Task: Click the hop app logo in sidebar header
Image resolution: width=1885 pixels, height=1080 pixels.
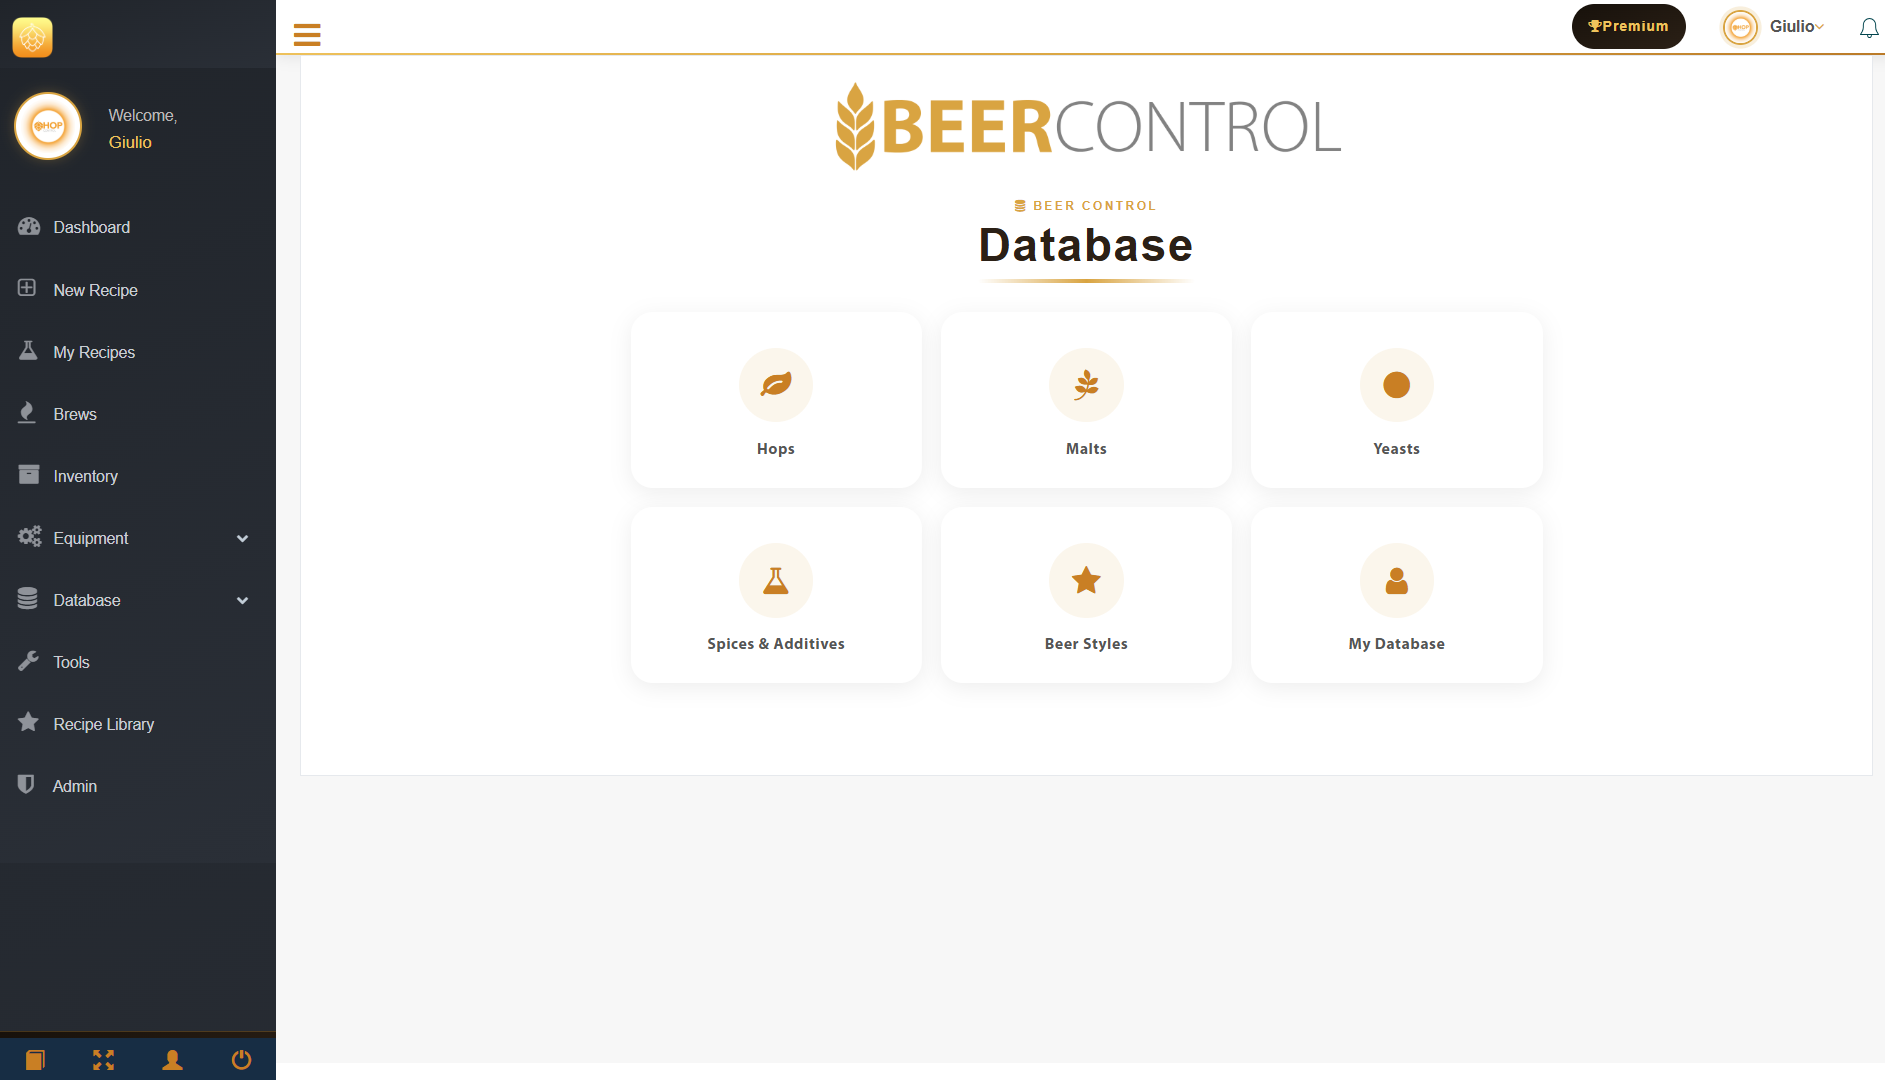Action: [33, 38]
